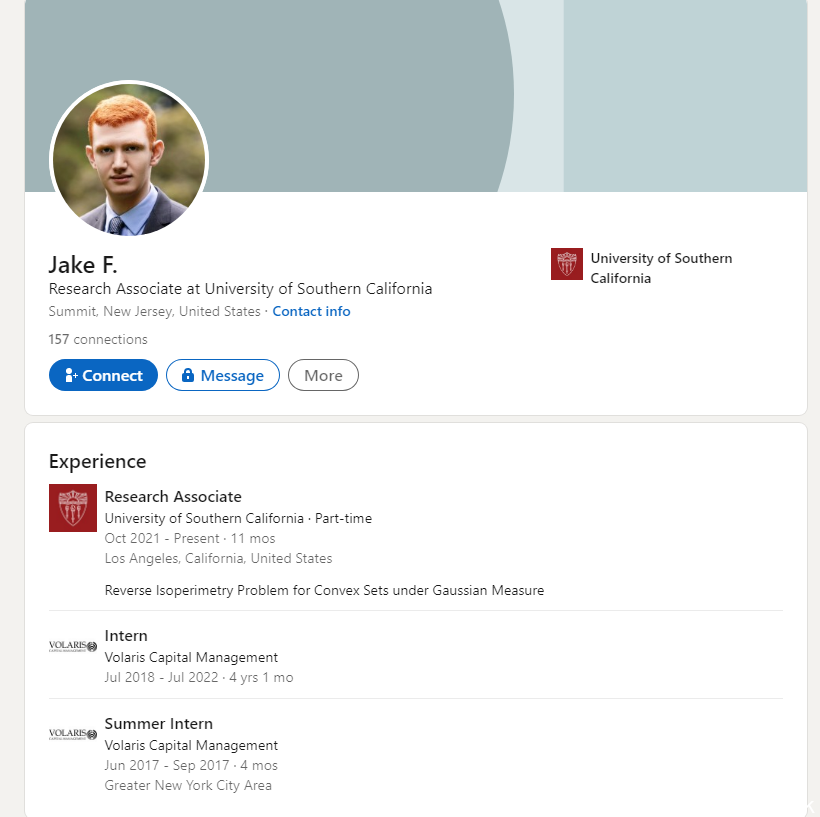
Task: Open the University of Southern California header link
Action: pos(661,268)
